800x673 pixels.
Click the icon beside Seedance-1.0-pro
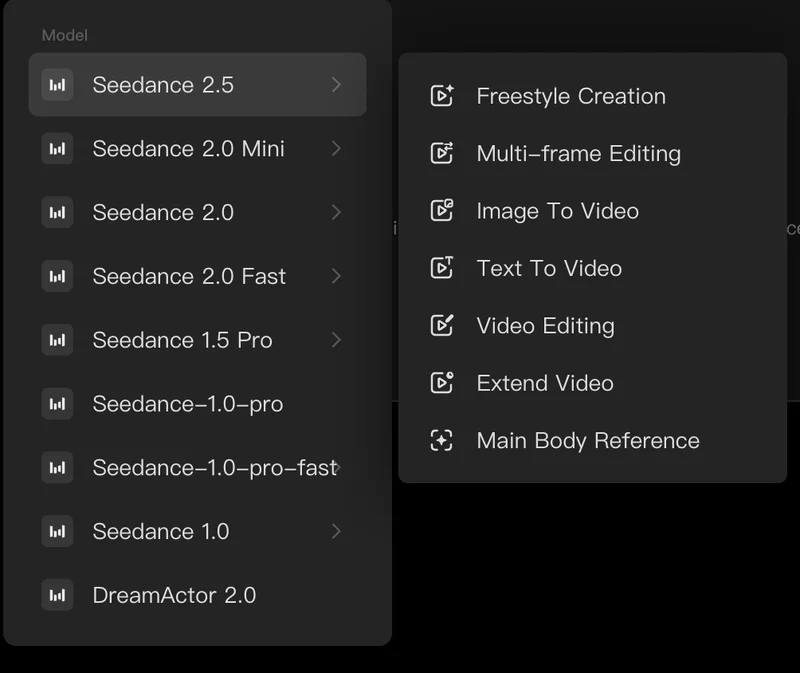coord(57,404)
